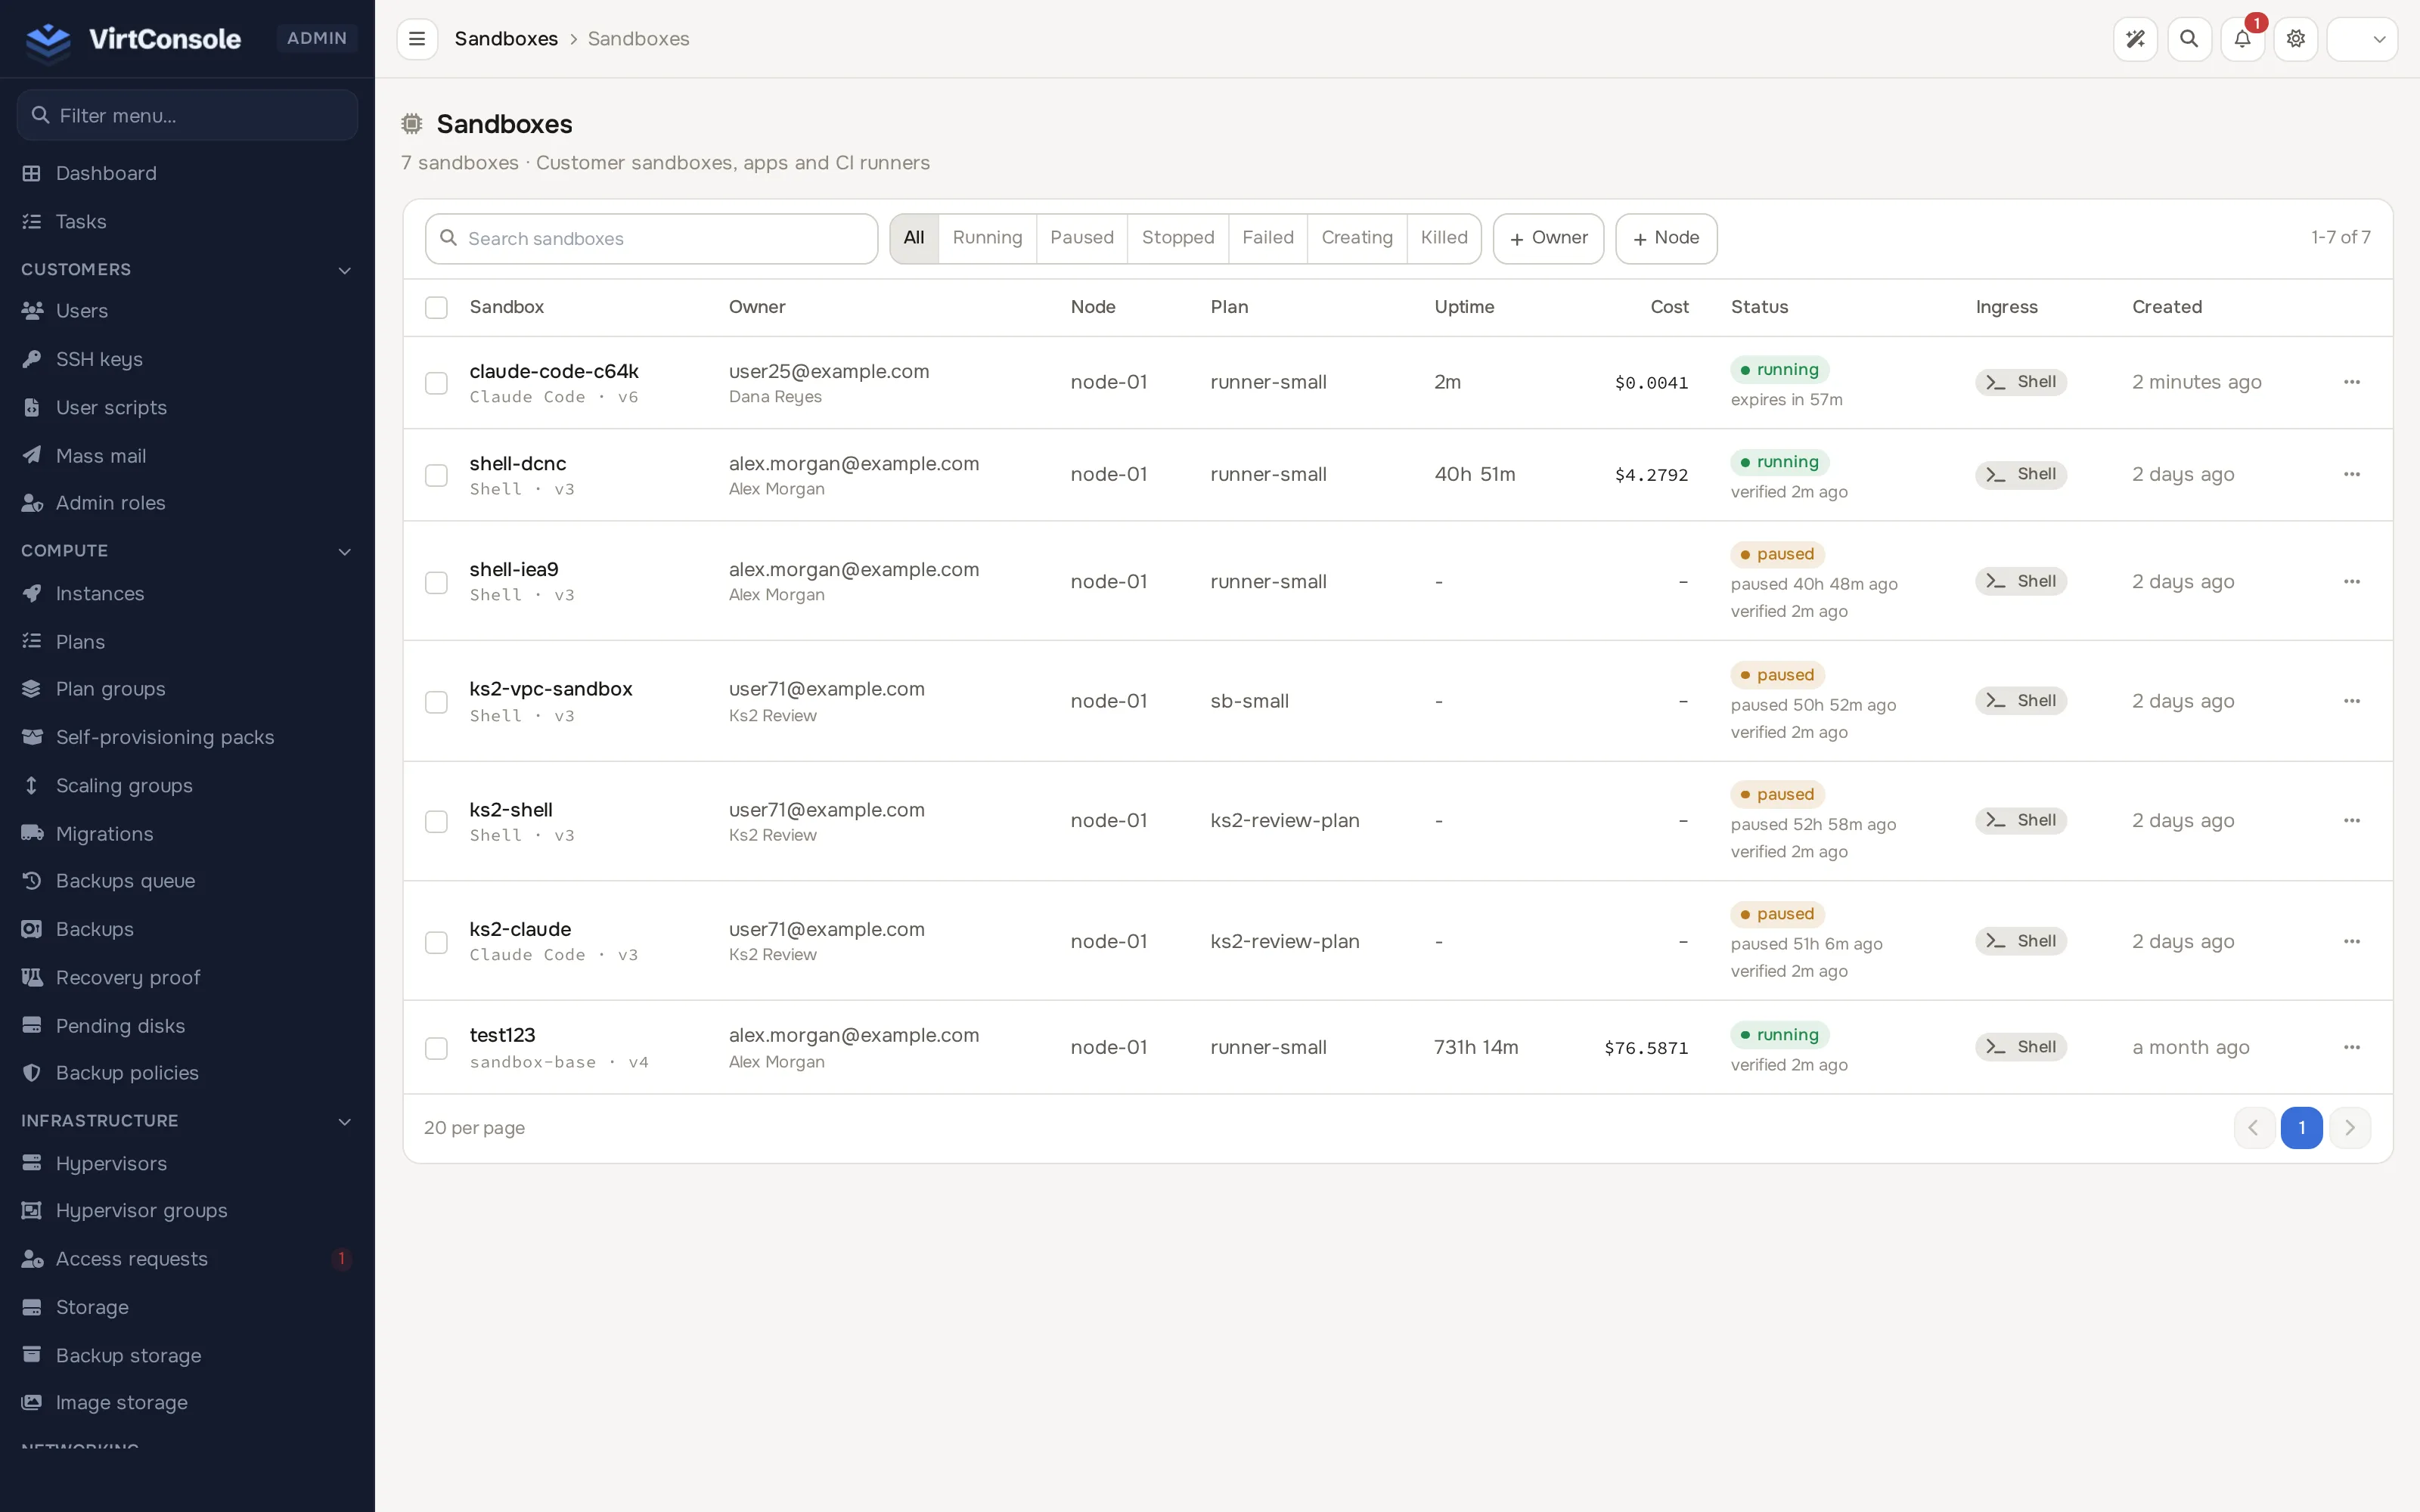Click the VirtConsole logo

(133, 39)
